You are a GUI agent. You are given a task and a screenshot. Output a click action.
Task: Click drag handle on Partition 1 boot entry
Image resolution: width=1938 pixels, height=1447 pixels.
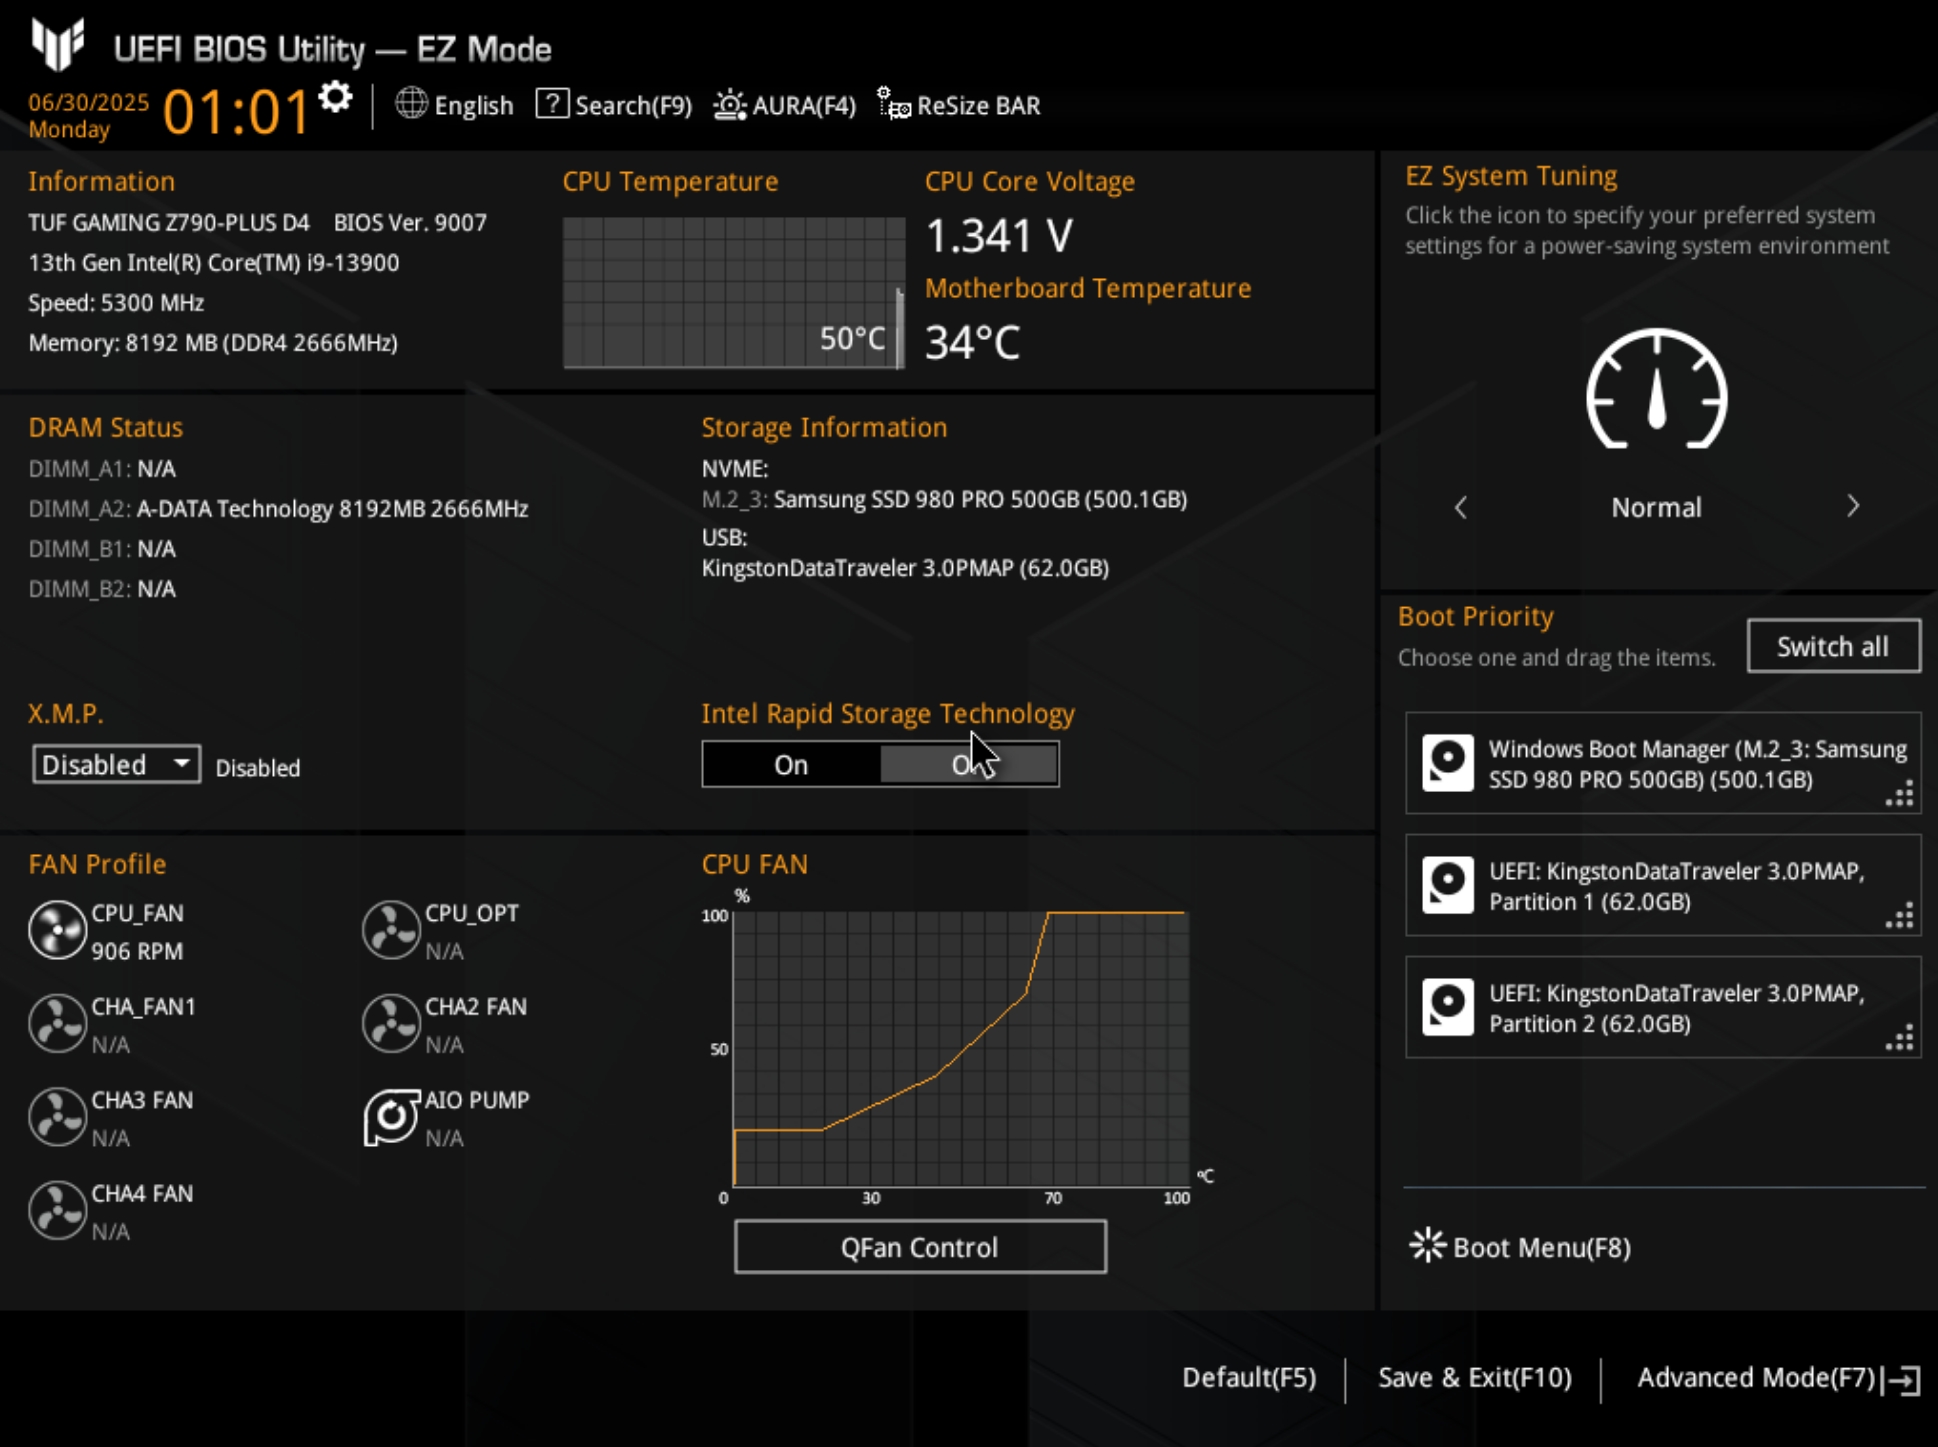[1899, 915]
